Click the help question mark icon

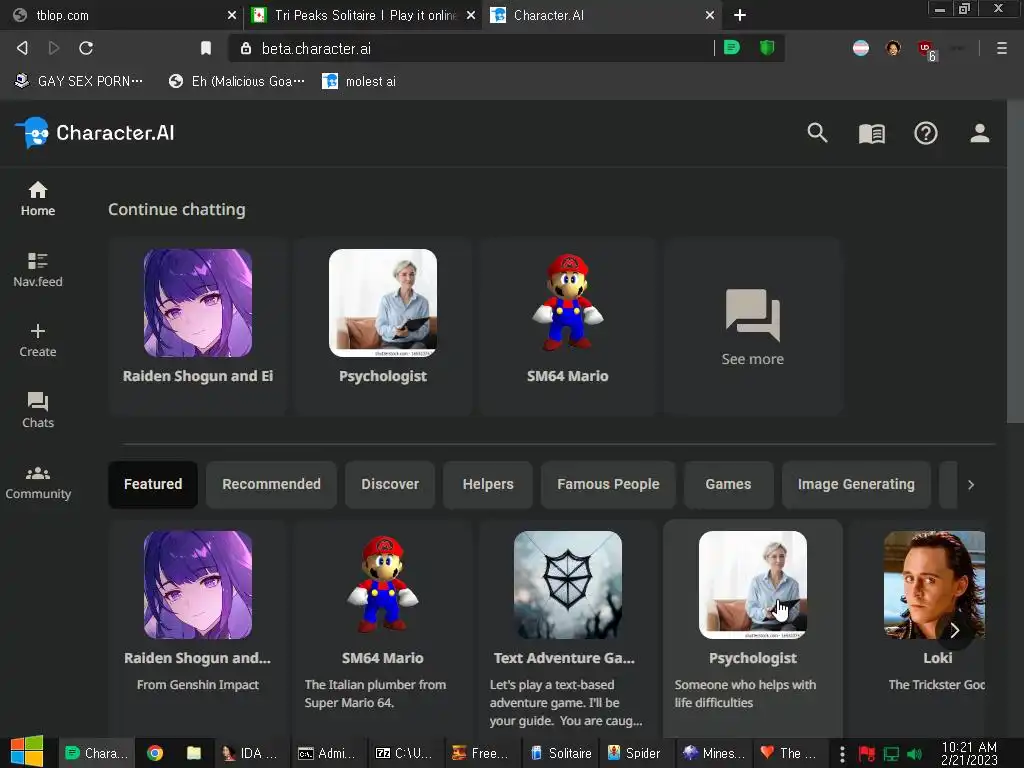925,133
